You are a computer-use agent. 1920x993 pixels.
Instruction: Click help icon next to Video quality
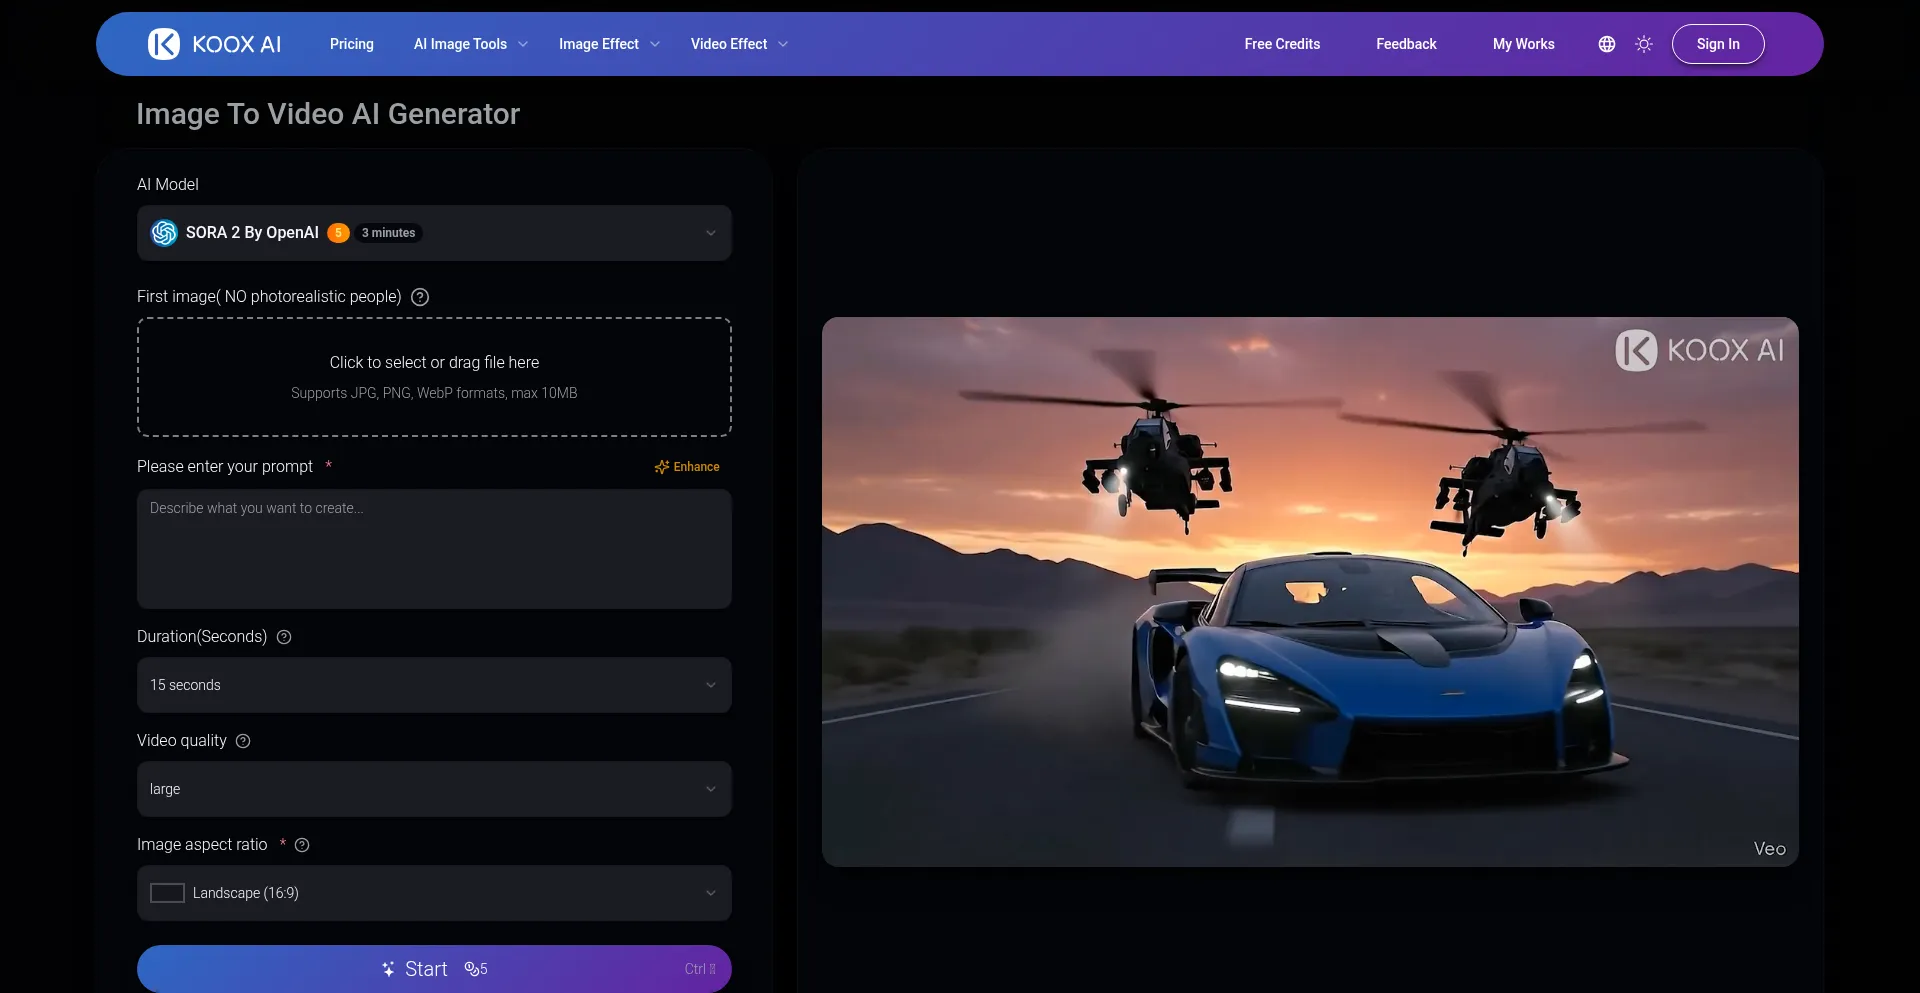tap(243, 741)
